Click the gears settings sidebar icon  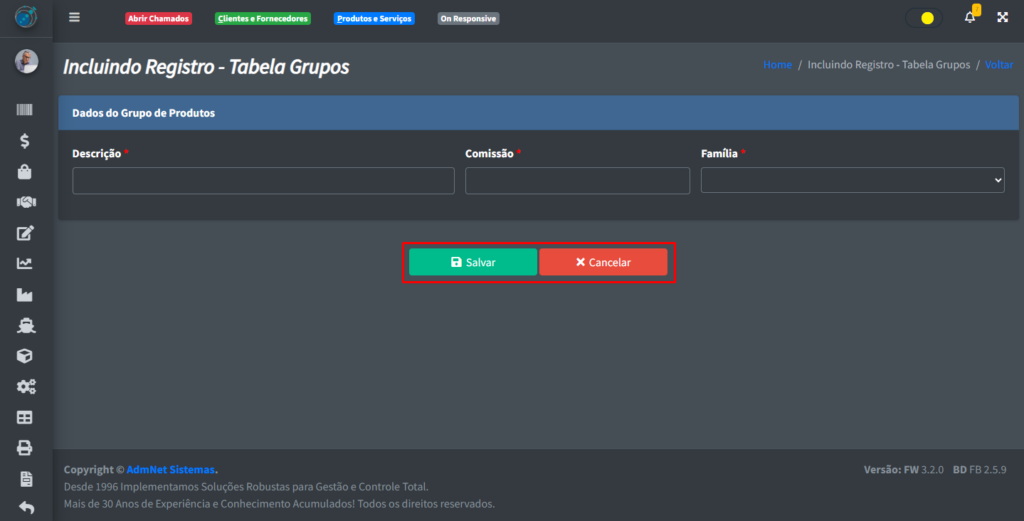(26, 386)
